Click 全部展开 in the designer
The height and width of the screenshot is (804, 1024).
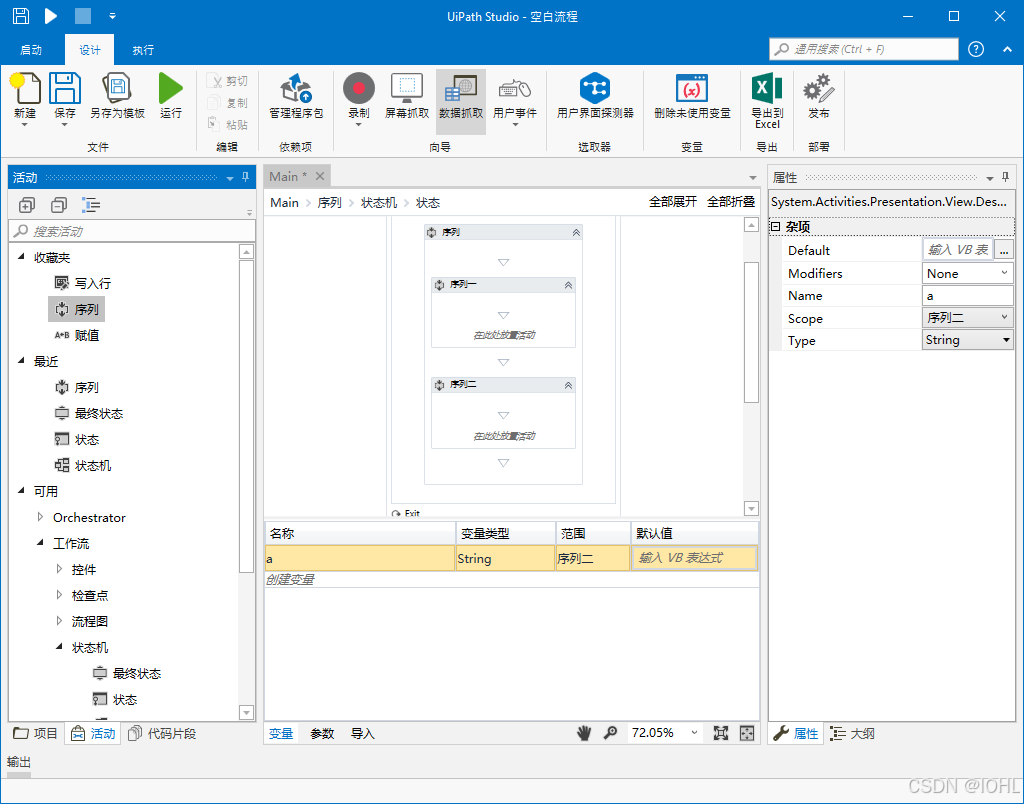(673, 202)
